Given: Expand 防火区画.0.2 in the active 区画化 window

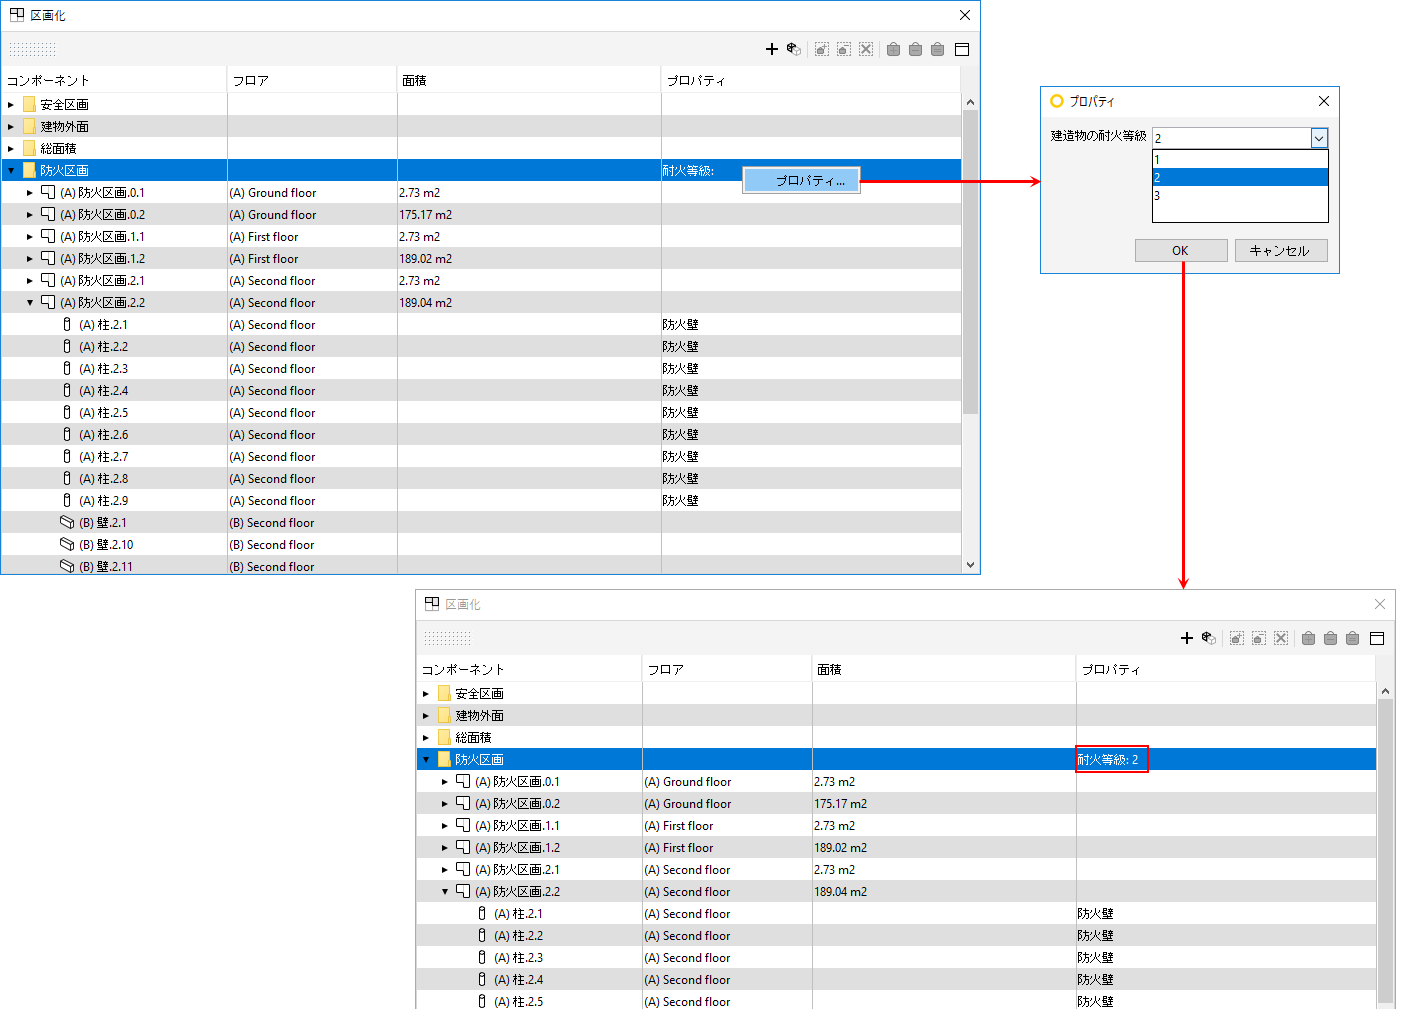Looking at the screenshot, I should (x=30, y=214).
